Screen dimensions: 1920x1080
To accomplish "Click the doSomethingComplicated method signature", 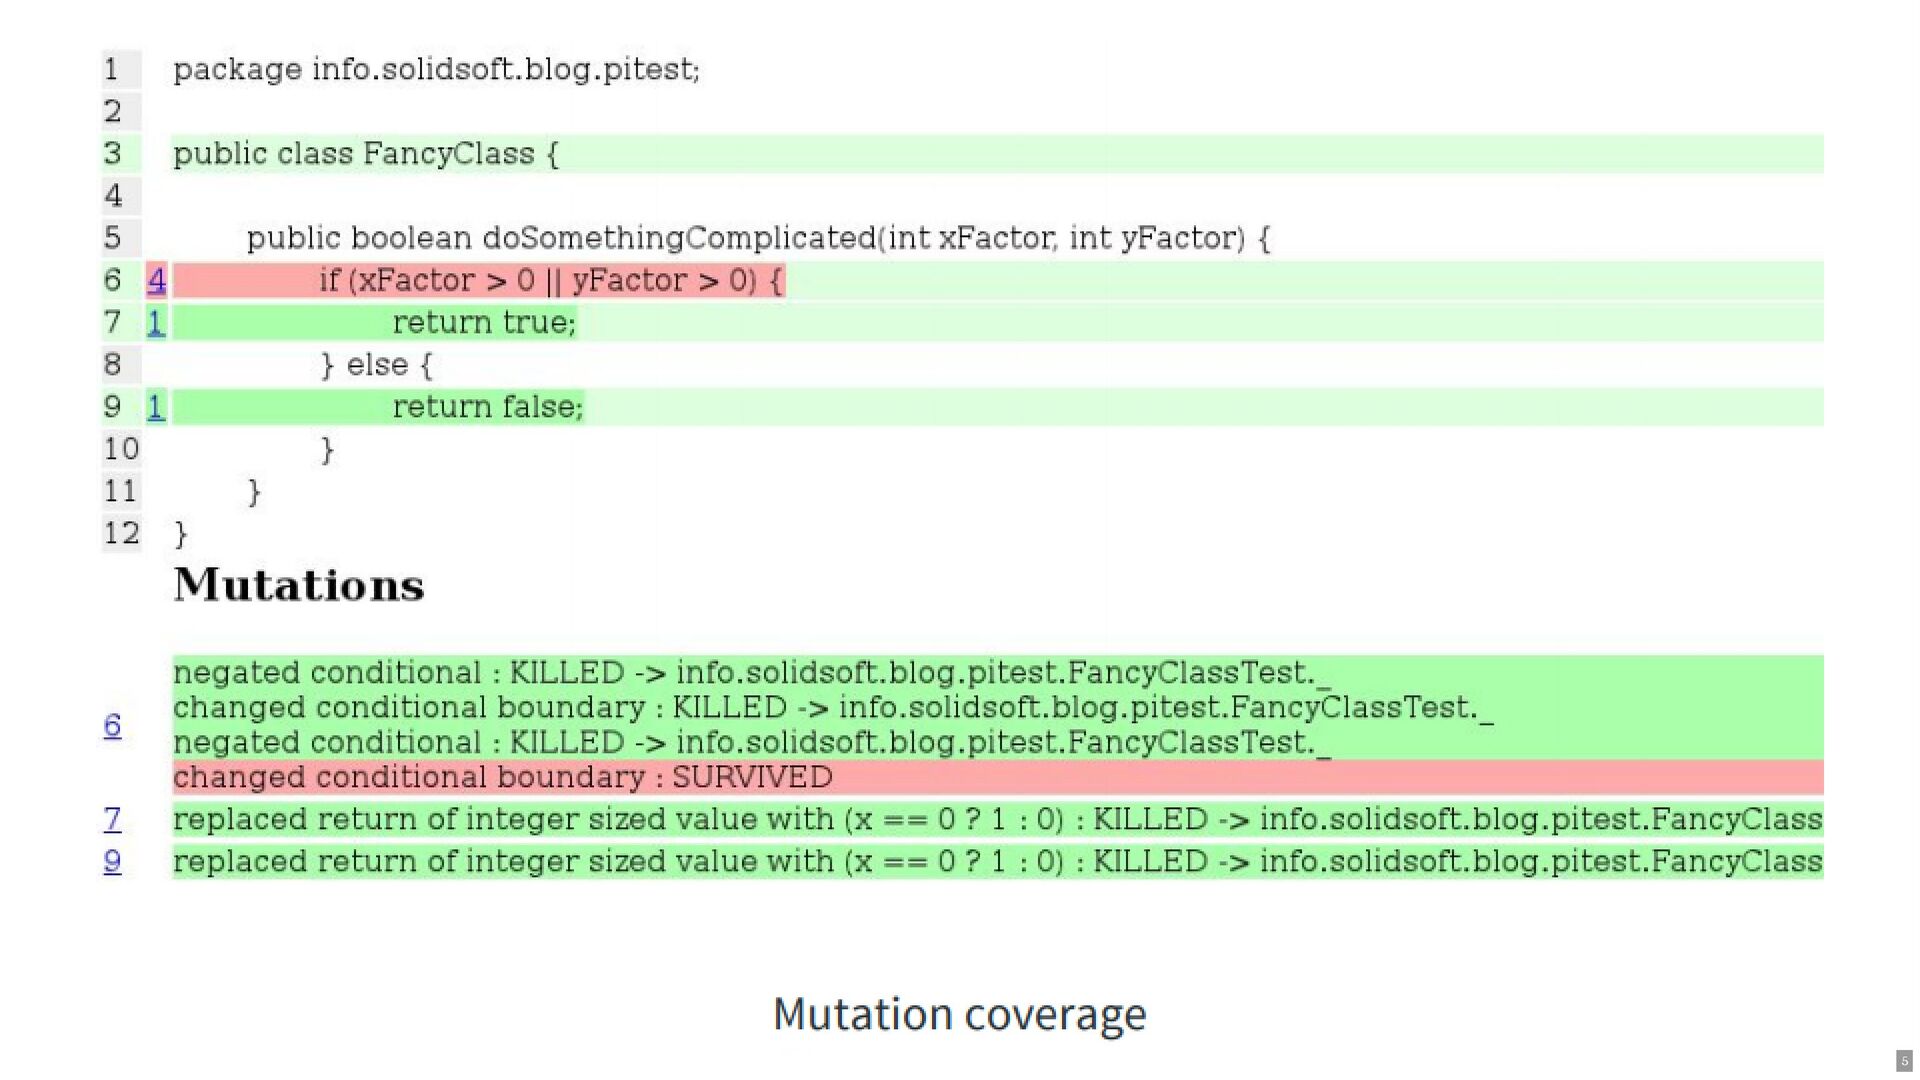I will coord(758,238).
